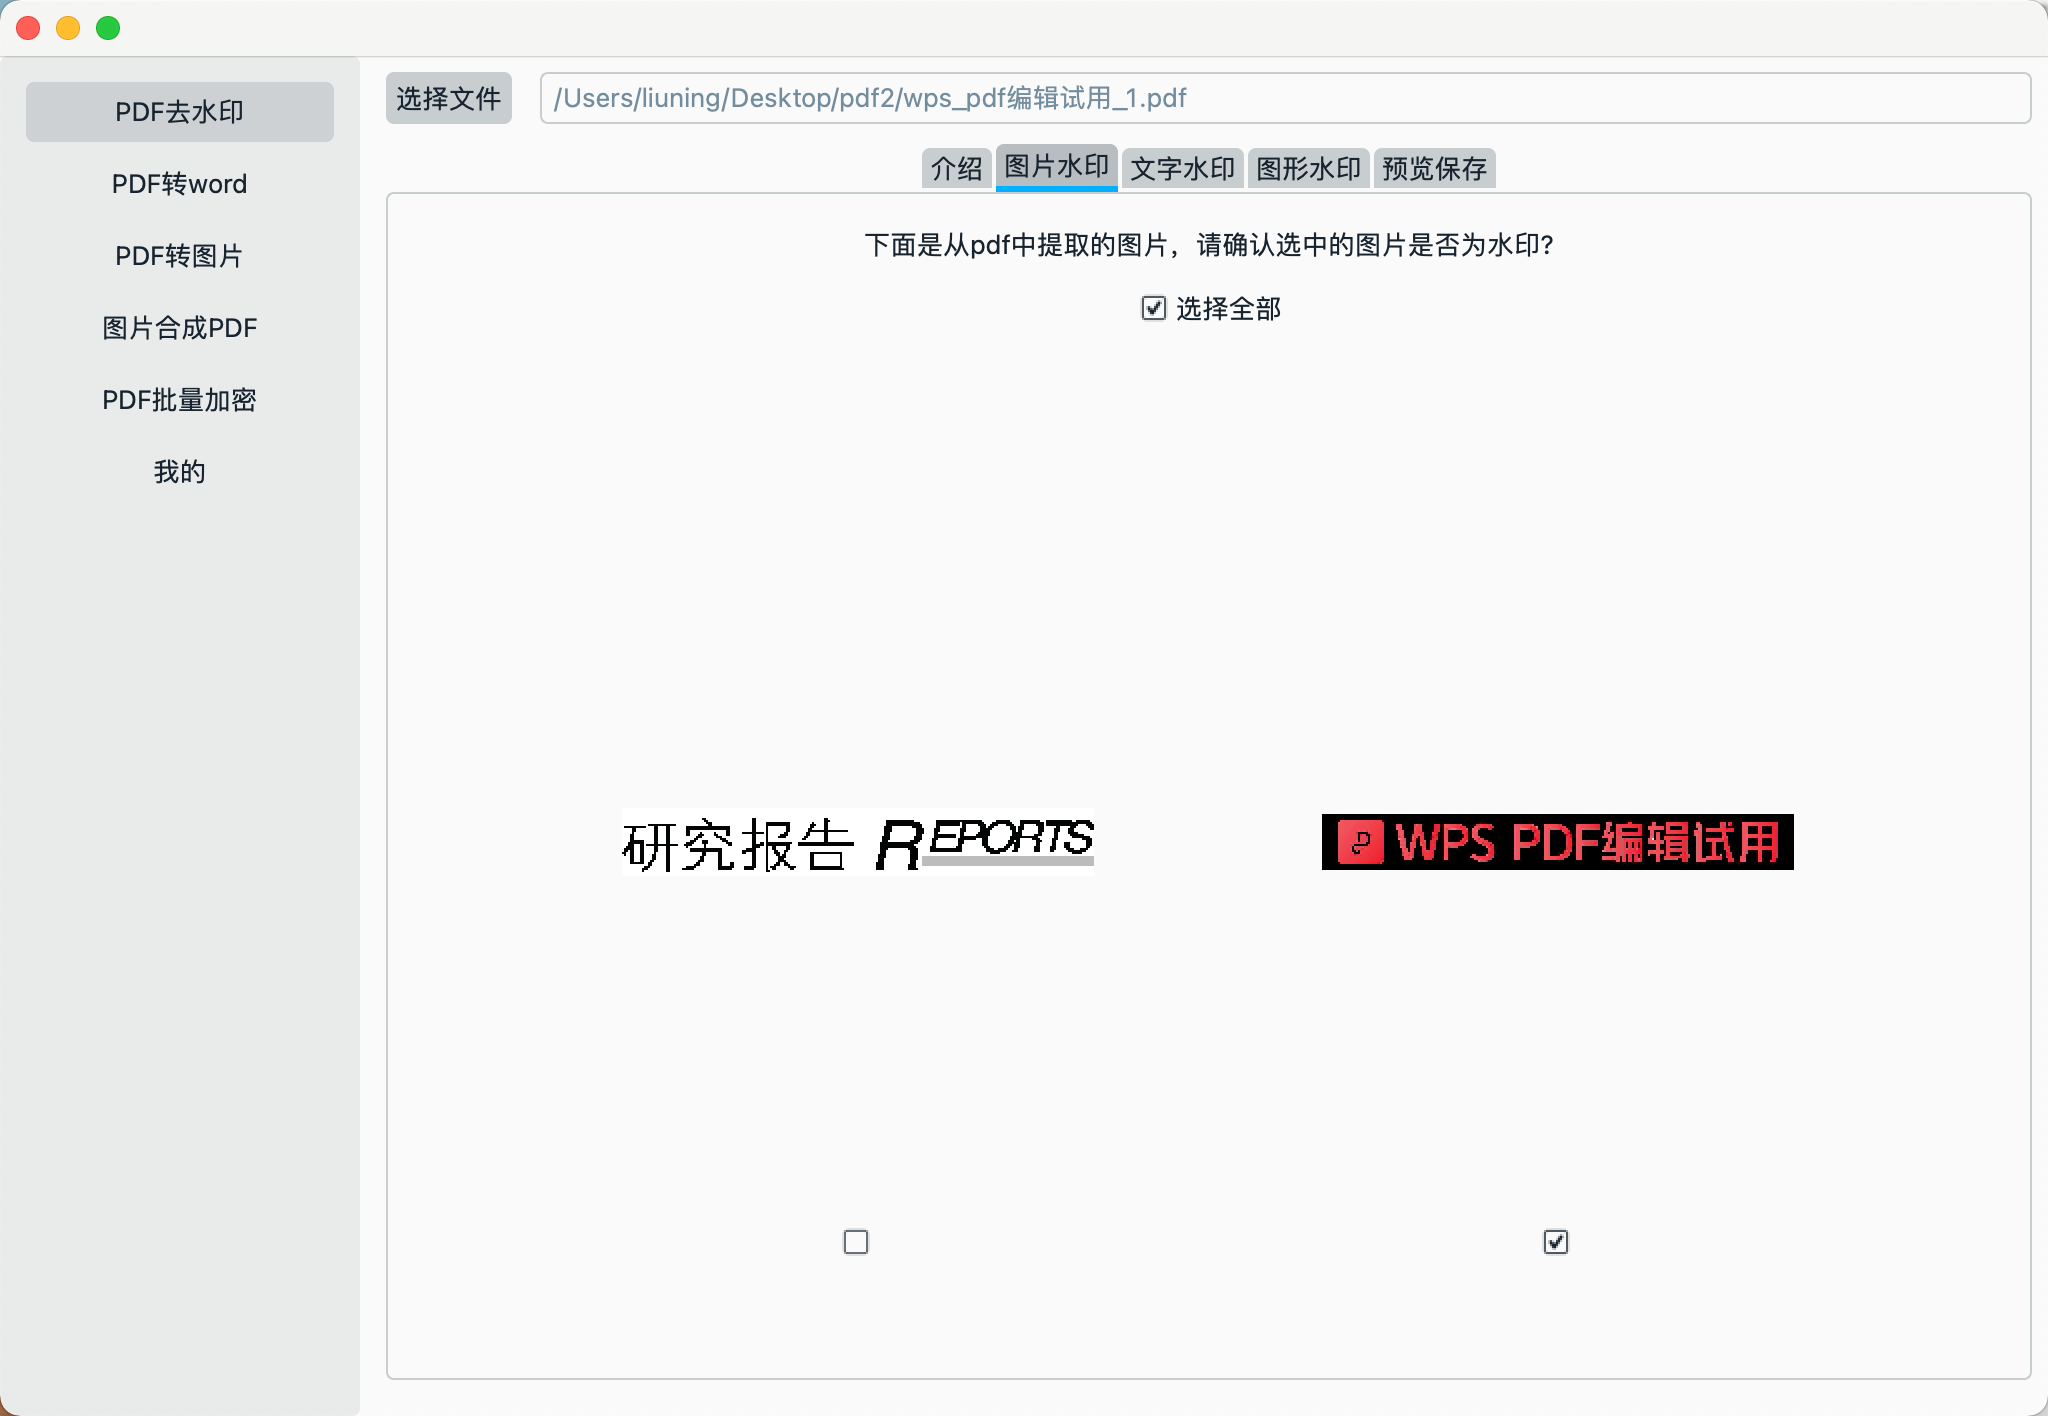Image resolution: width=2048 pixels, height=1416 pixels.
Task: Click the 研究报告 REPORTS extracted image
Action: point(858,842)
